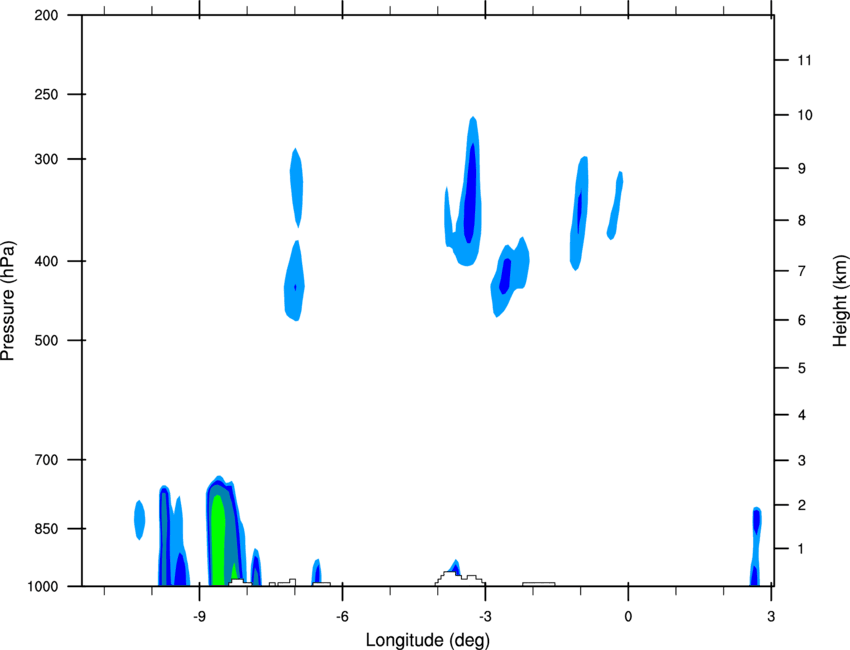850x650 pixels.
Task: Click the green core of the low-level contour
Action: (x=218, y=542)
